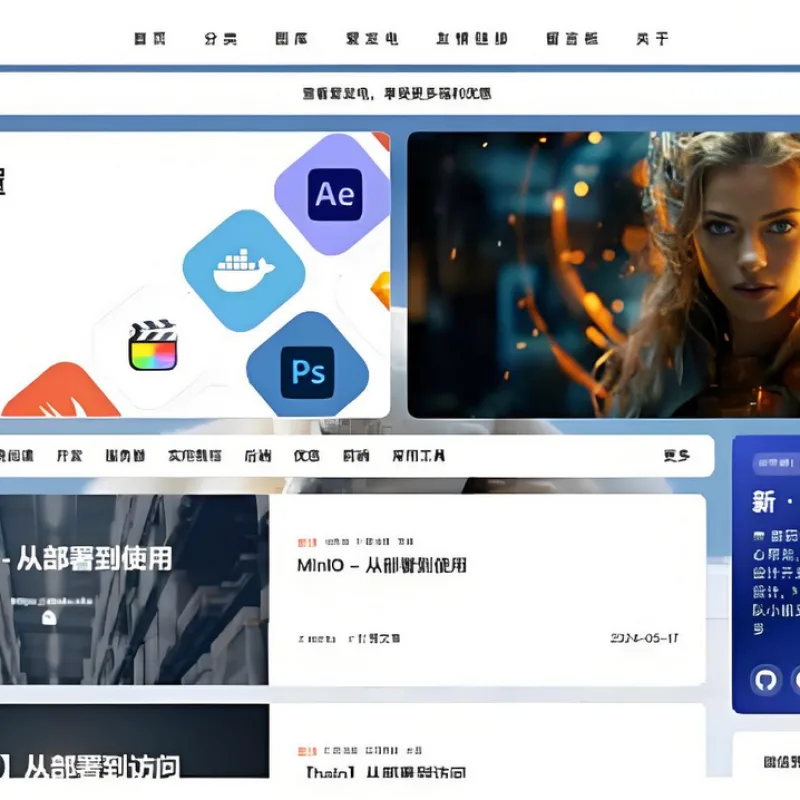Viewport: 800px width, 800px height.
Task: Select the 前端 category tab
Action: (x=356, y=456)
